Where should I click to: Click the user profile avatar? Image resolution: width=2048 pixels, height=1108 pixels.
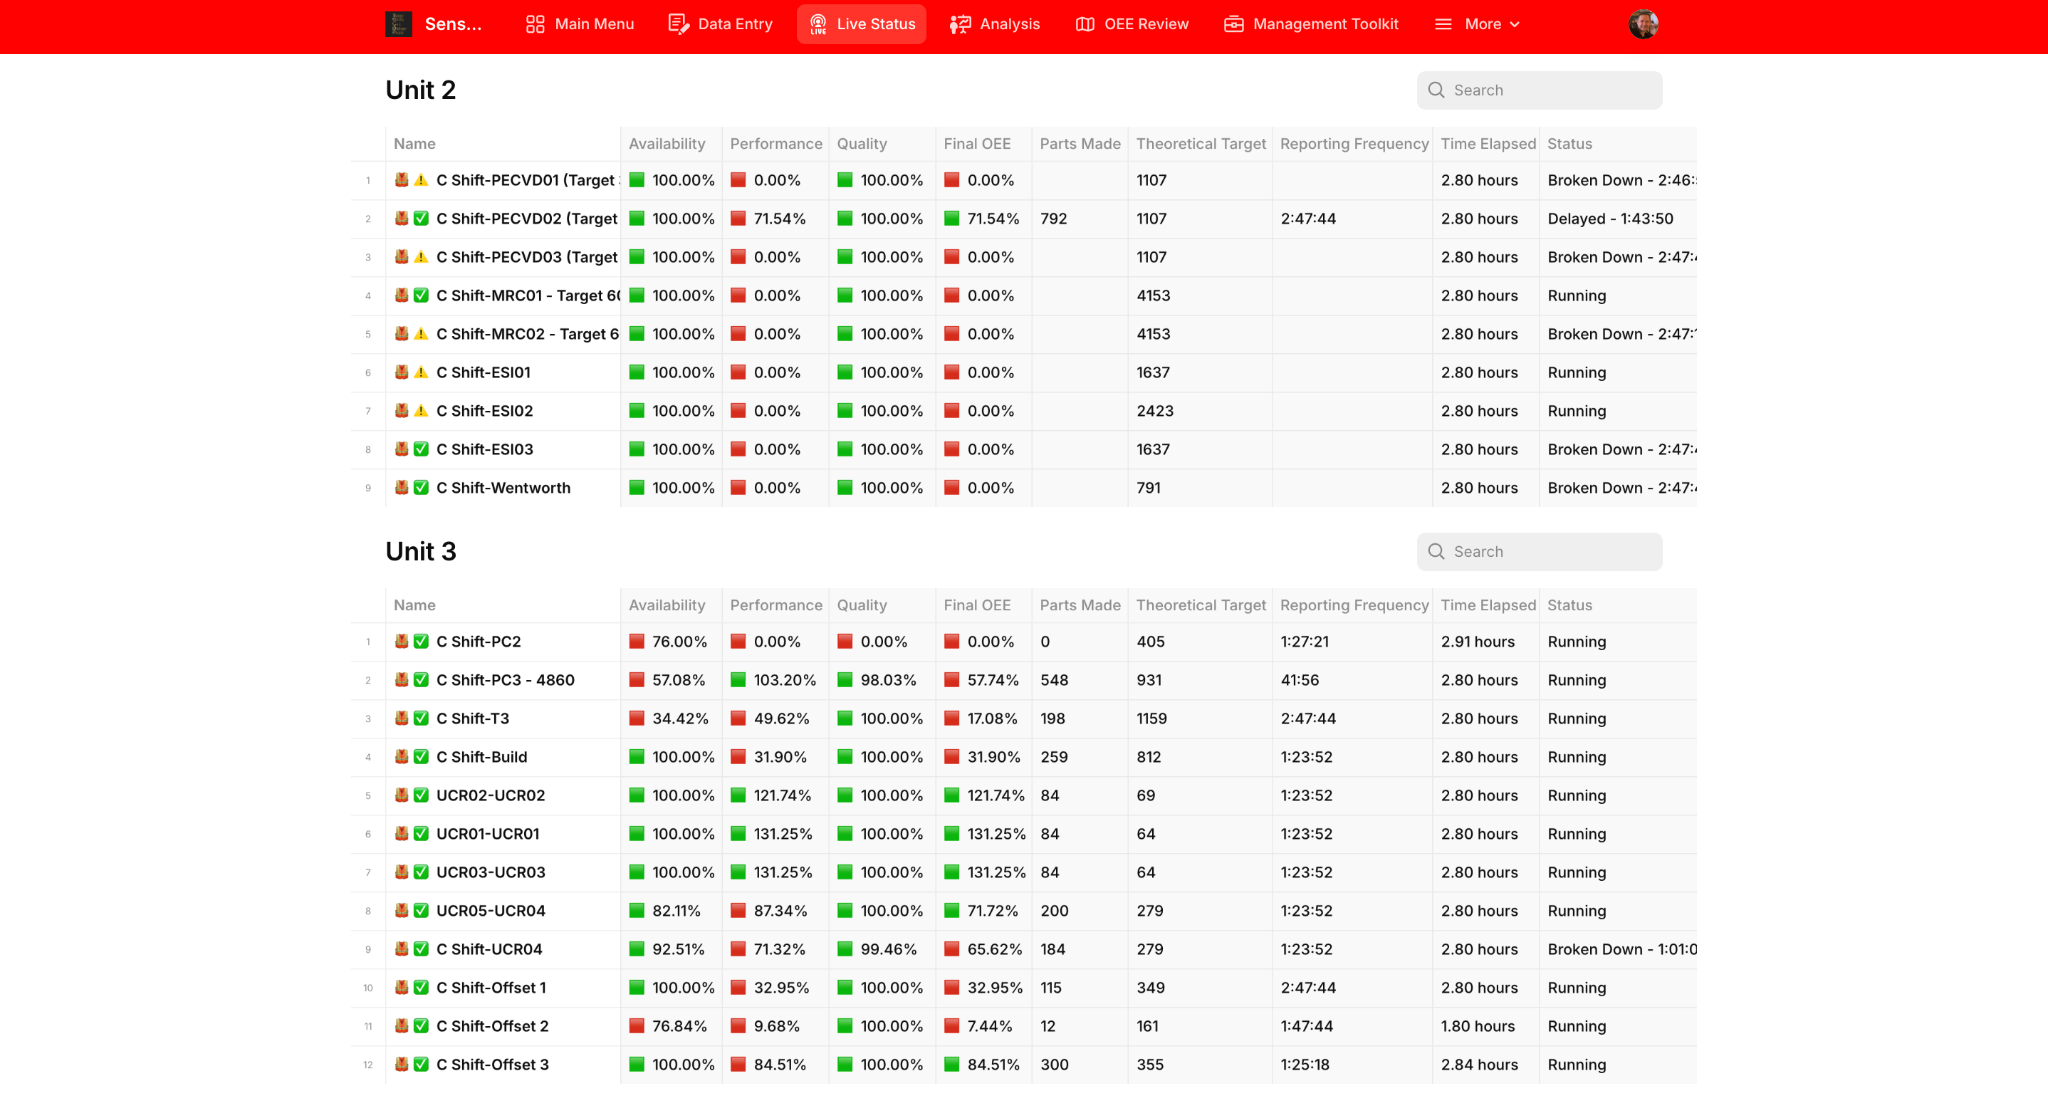[1643, 24]
